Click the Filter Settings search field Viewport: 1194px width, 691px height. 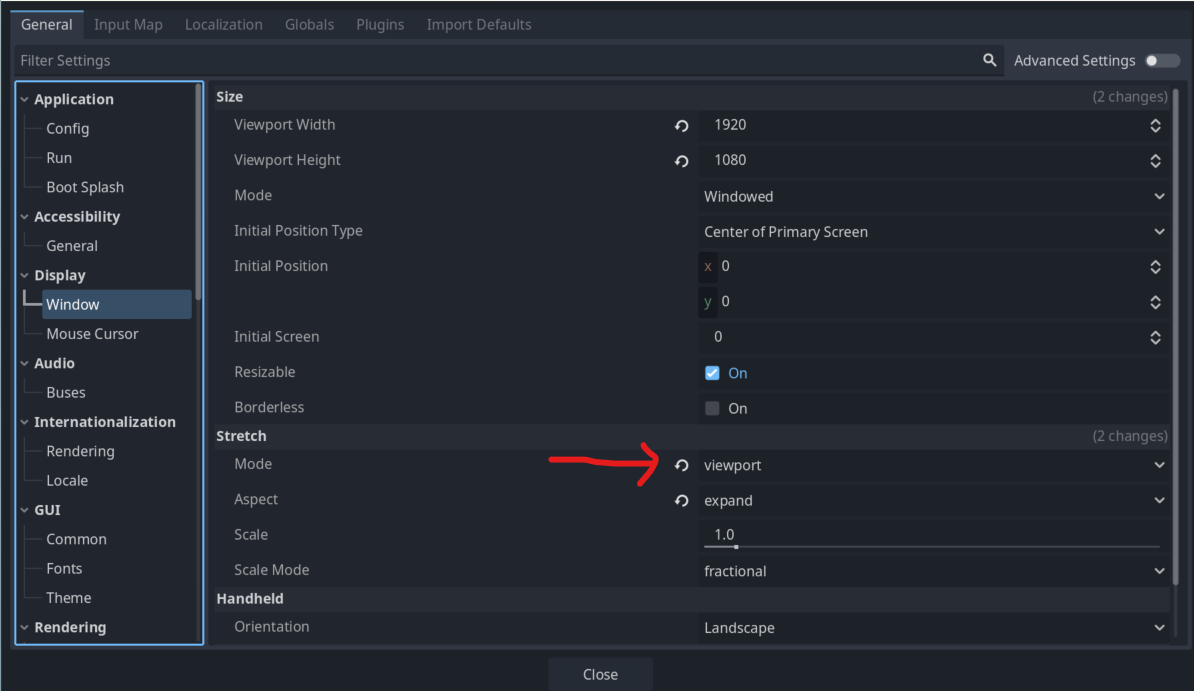[490, 61]
